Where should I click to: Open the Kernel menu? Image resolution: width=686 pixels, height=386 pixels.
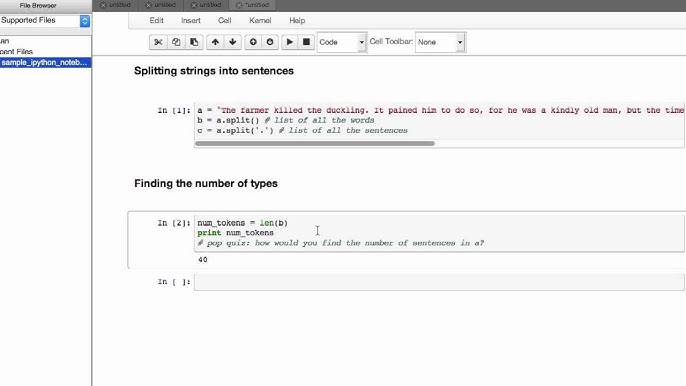click(x=260, y=21)
